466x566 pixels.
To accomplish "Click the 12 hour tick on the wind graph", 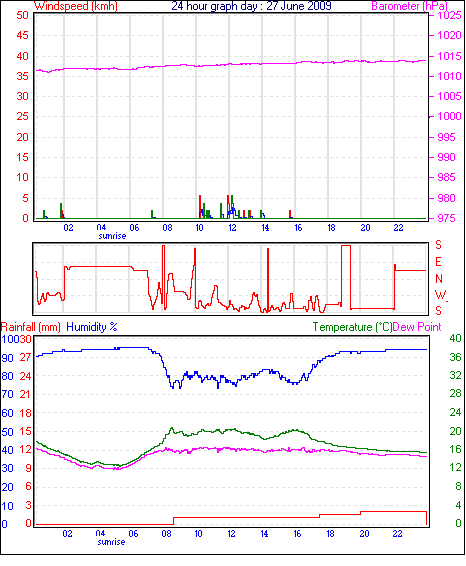I will pyautogui.click(x=232, y=228).
